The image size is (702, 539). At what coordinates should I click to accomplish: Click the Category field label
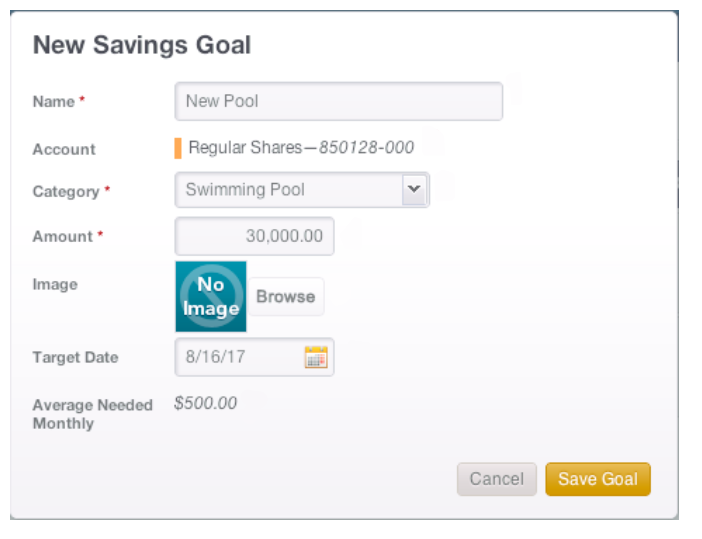point(66,192)
